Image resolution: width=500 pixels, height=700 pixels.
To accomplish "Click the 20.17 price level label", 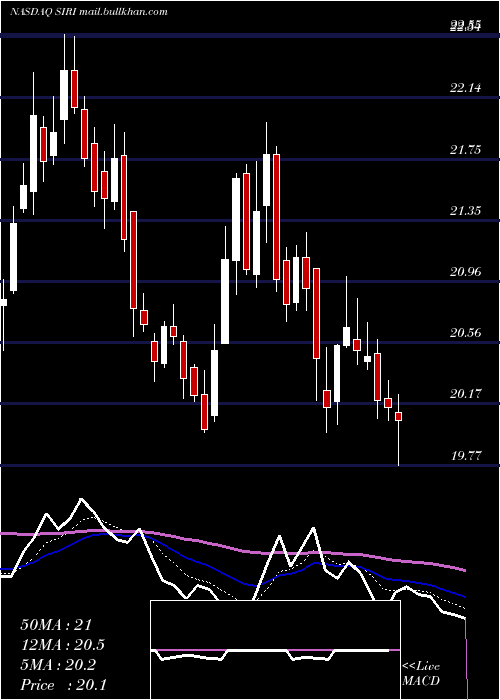I will pyautogui.click(x=466, y=394).
